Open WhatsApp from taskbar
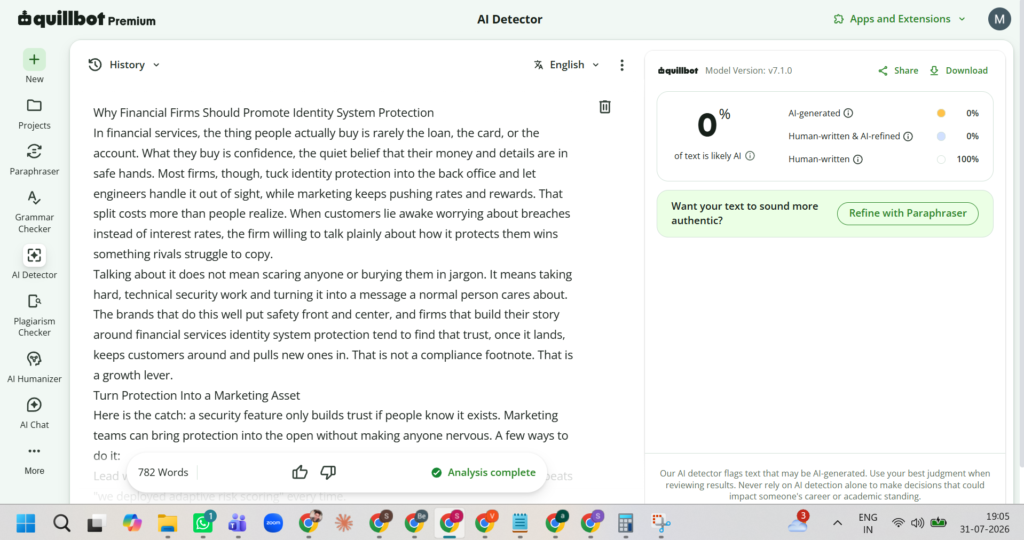Image resolution: width=1024 pixels, height=540 pixels. tap(203, 523)
